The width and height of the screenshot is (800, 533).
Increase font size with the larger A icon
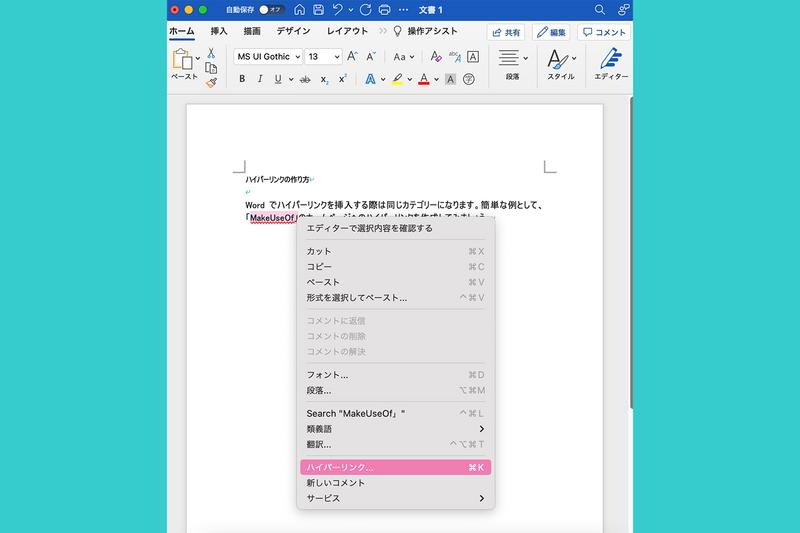click(x=352, y=57)
